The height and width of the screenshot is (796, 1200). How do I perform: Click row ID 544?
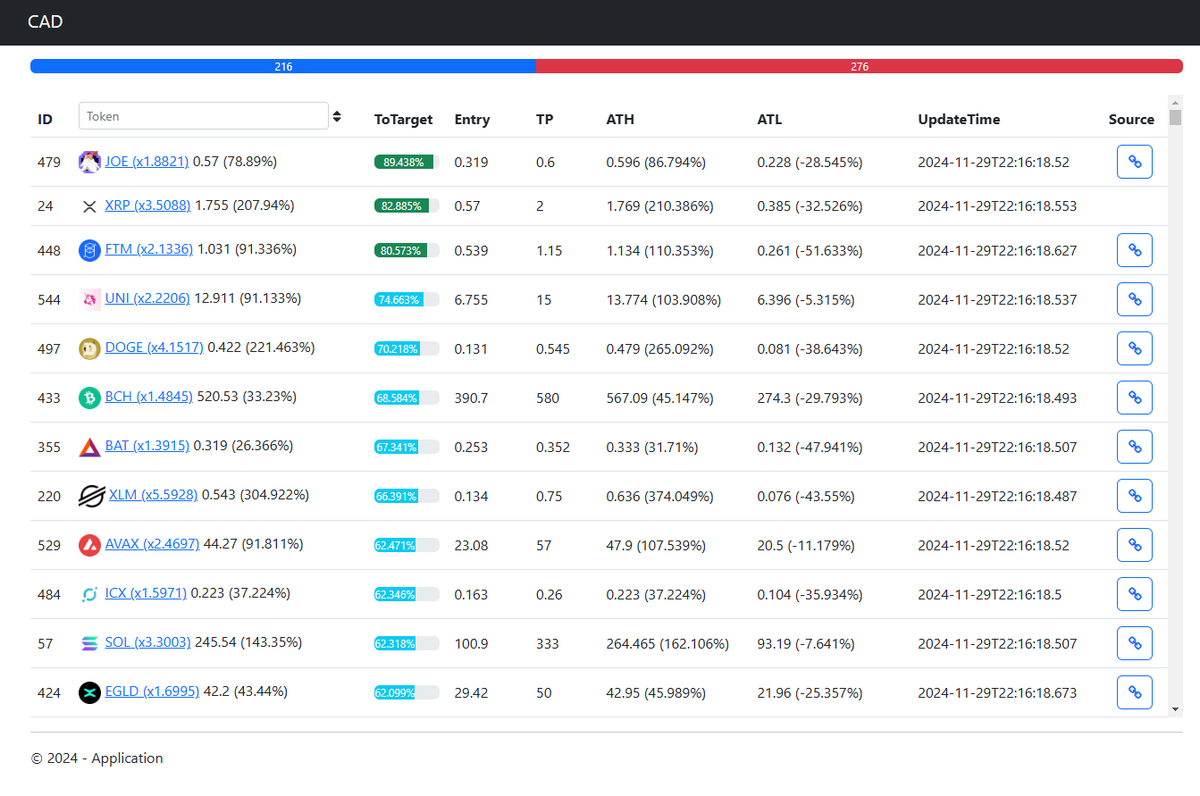point(50,299)
